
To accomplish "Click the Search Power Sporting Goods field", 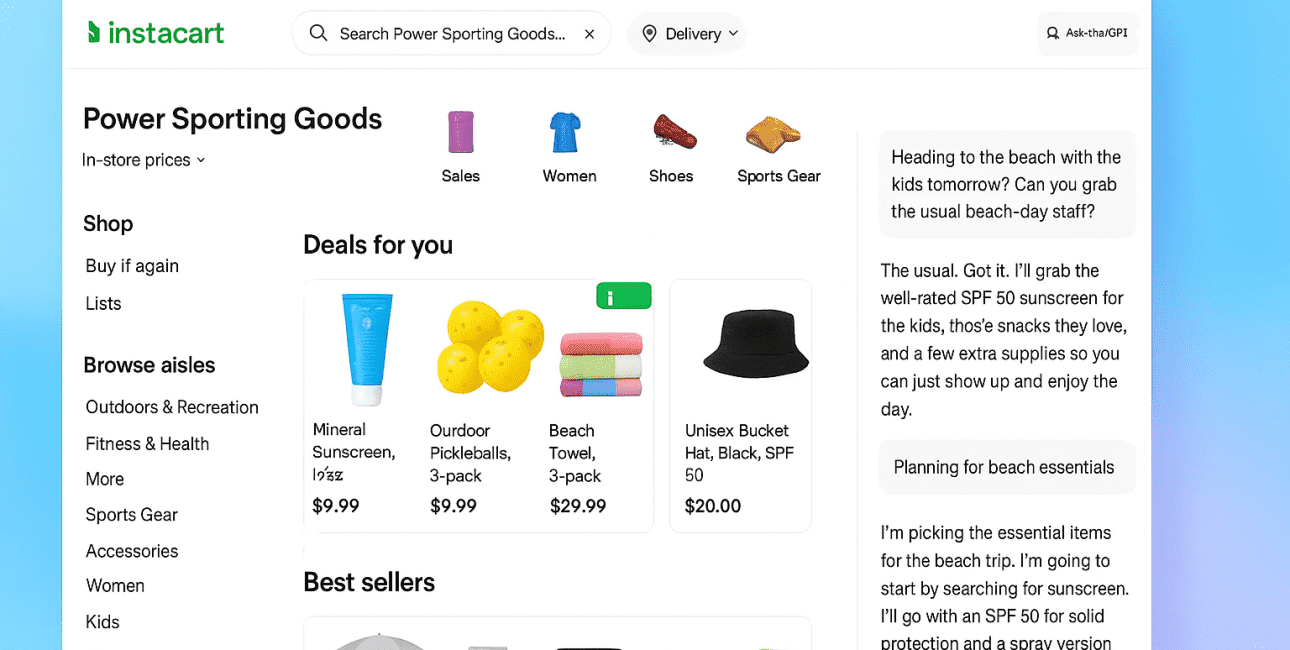I will pyautogui.click(x=452, y=34).
